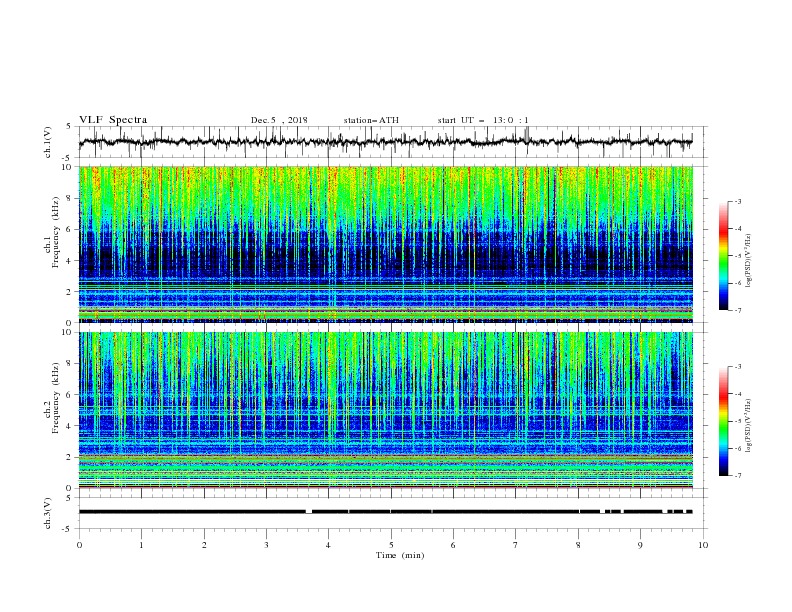Click the "ch.3(V)" axis label
792x612 pixels.
point(48,513)
